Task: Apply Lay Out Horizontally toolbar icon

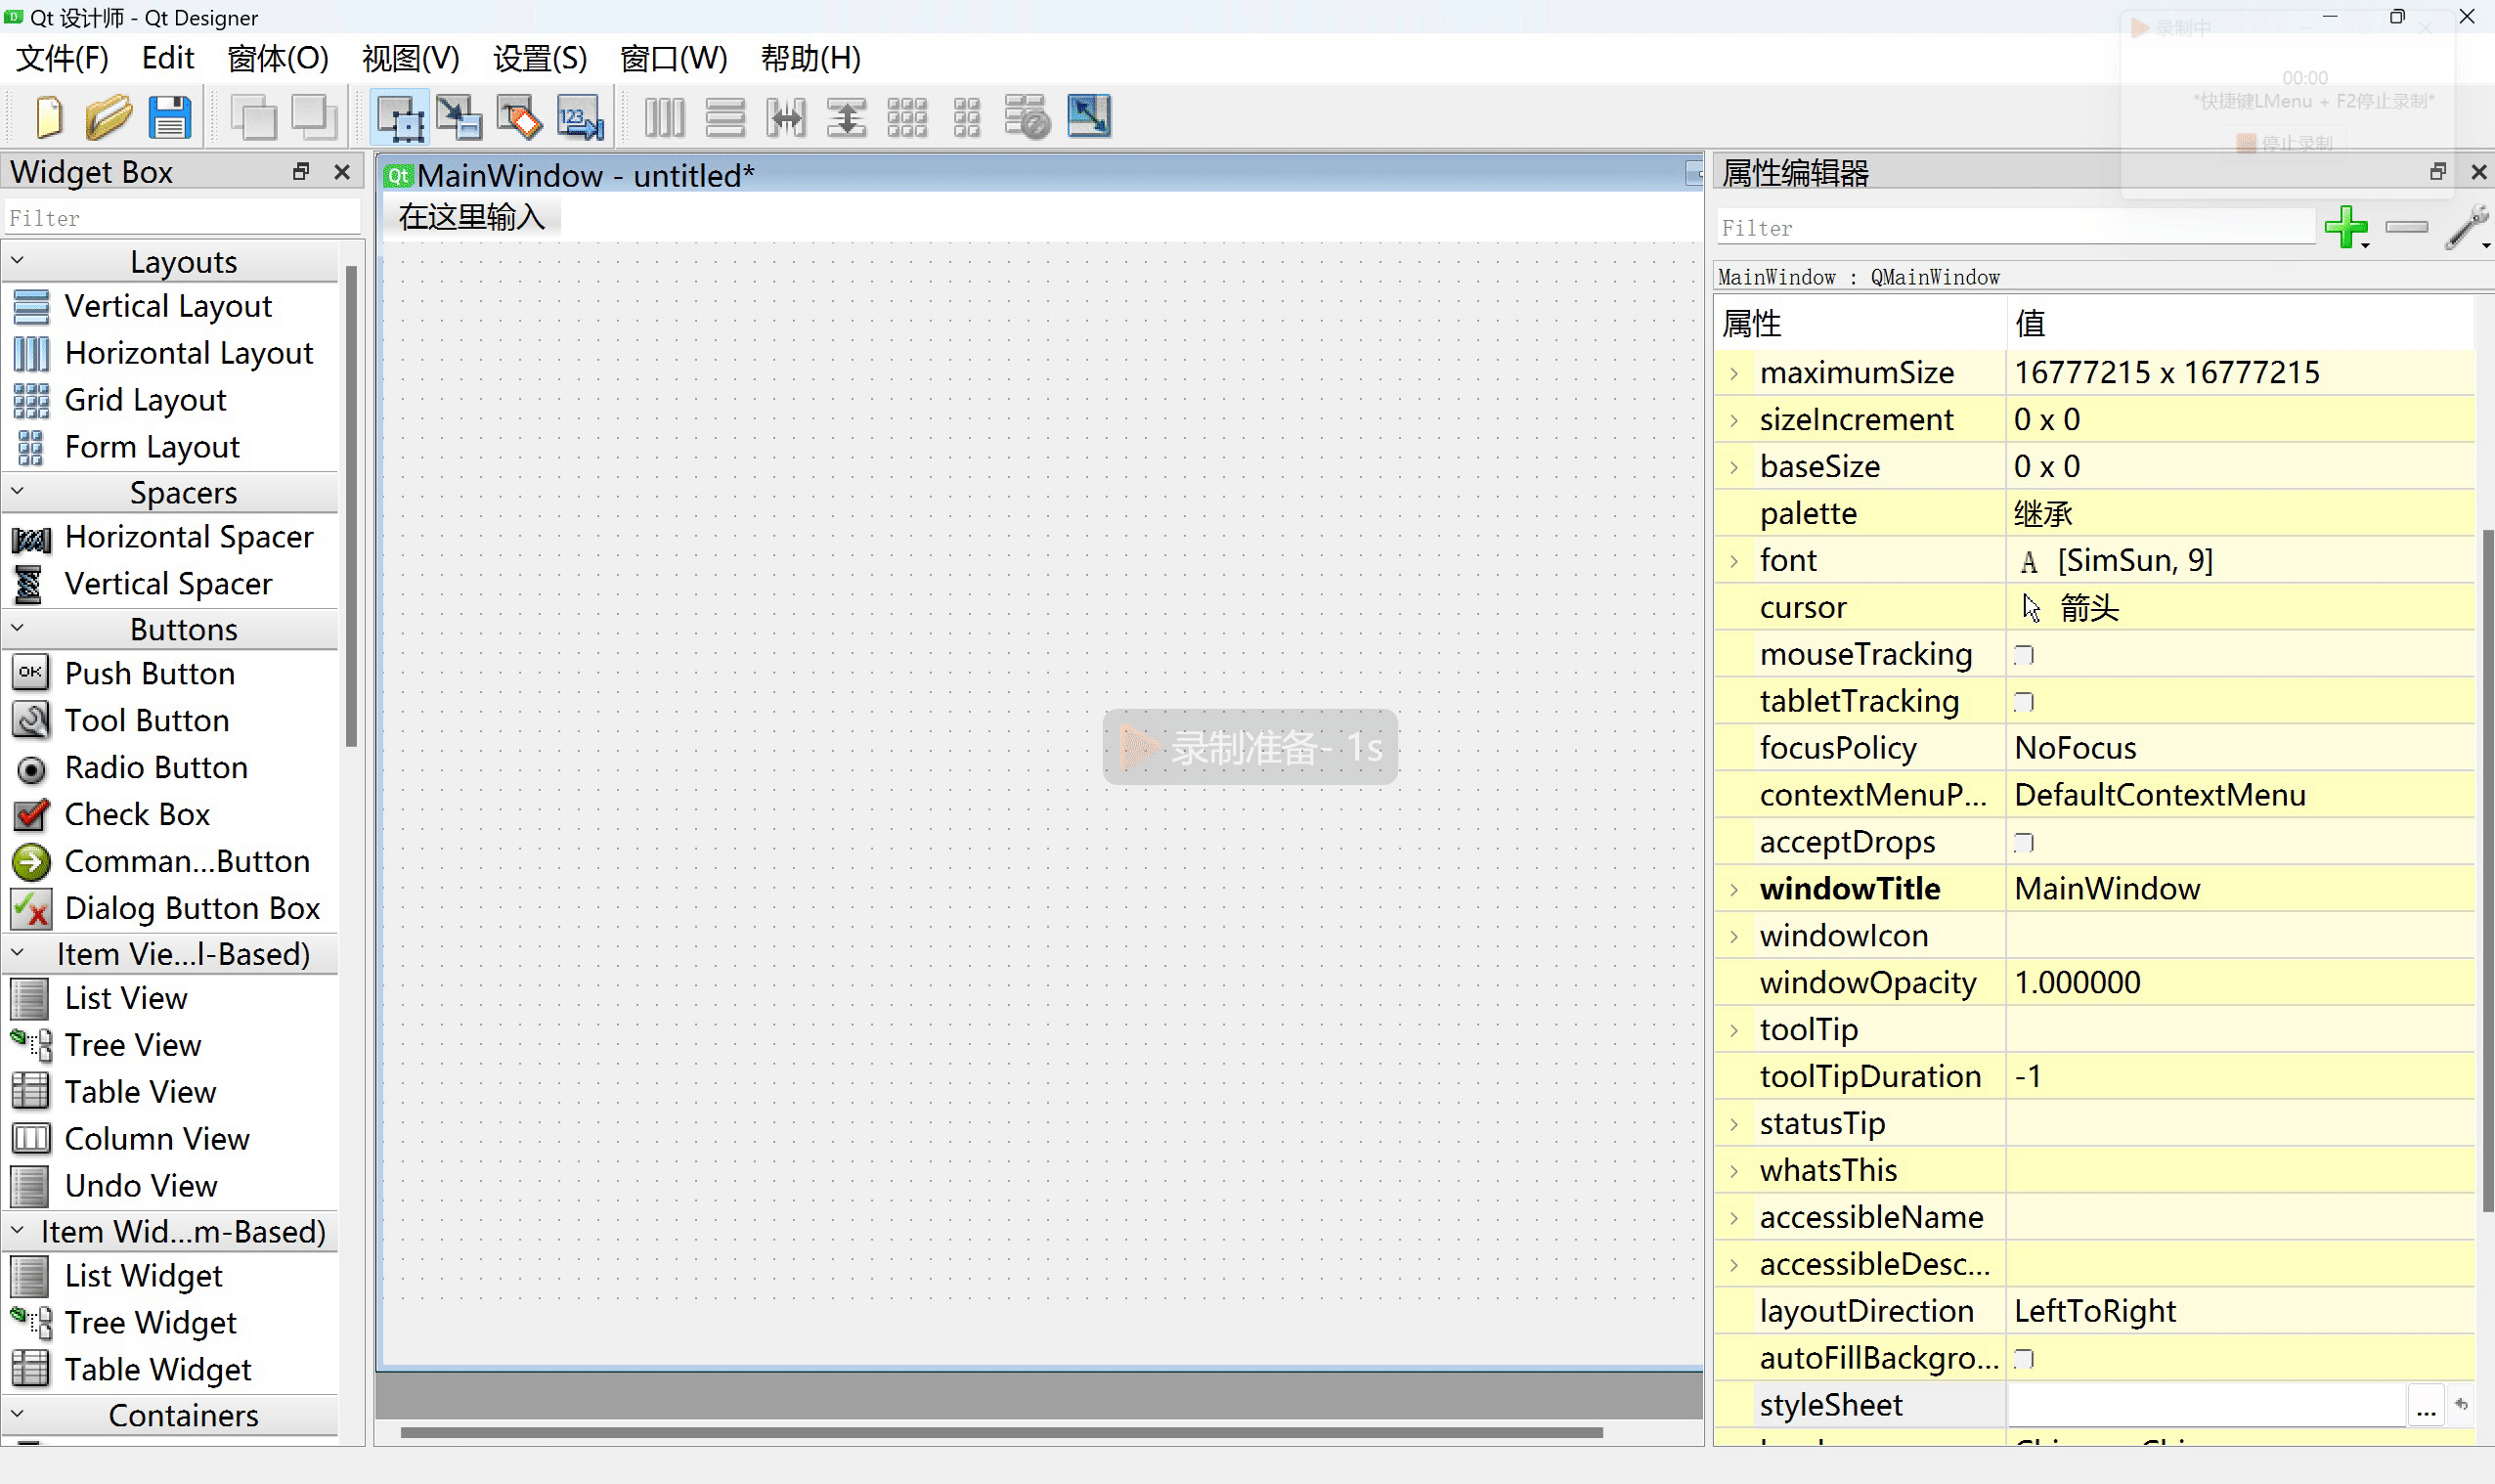Action: [x=664, y=117]
